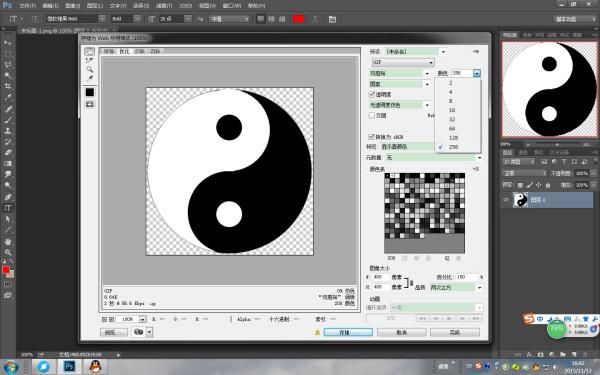This screenshot has height=375, width=600.
Task: Select the Slice Select tool in dialog
Action: [x=90, y=60]
